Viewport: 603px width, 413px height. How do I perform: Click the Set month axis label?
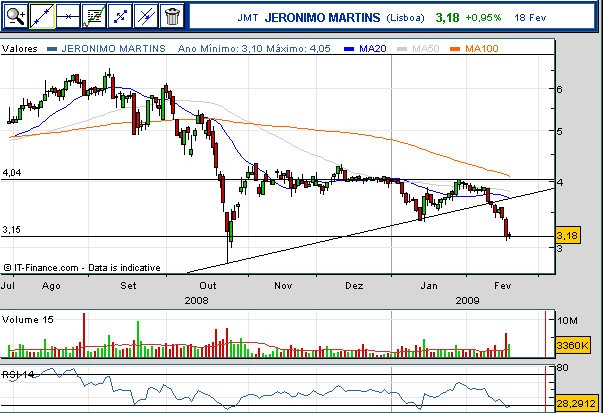tap(128, 286)
